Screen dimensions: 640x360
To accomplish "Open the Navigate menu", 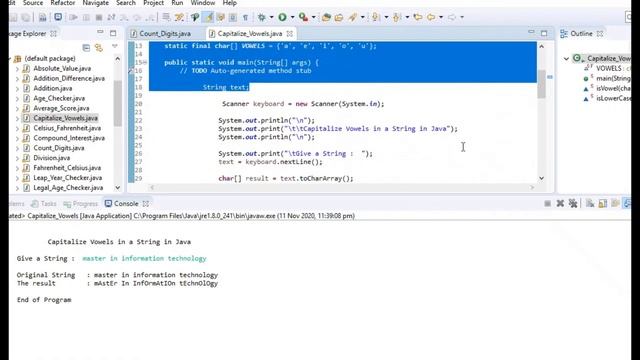I will [96, 3].
